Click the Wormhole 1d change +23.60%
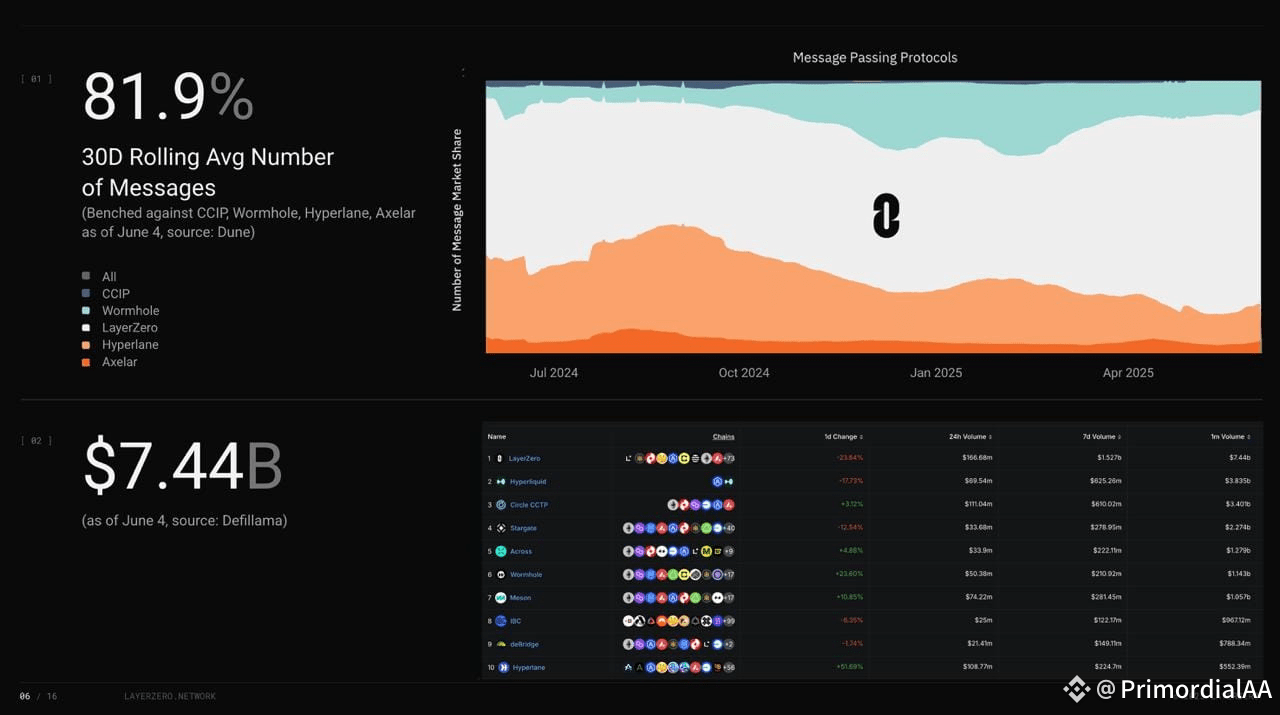1280x715 pixels. click(x=849, y=574)
